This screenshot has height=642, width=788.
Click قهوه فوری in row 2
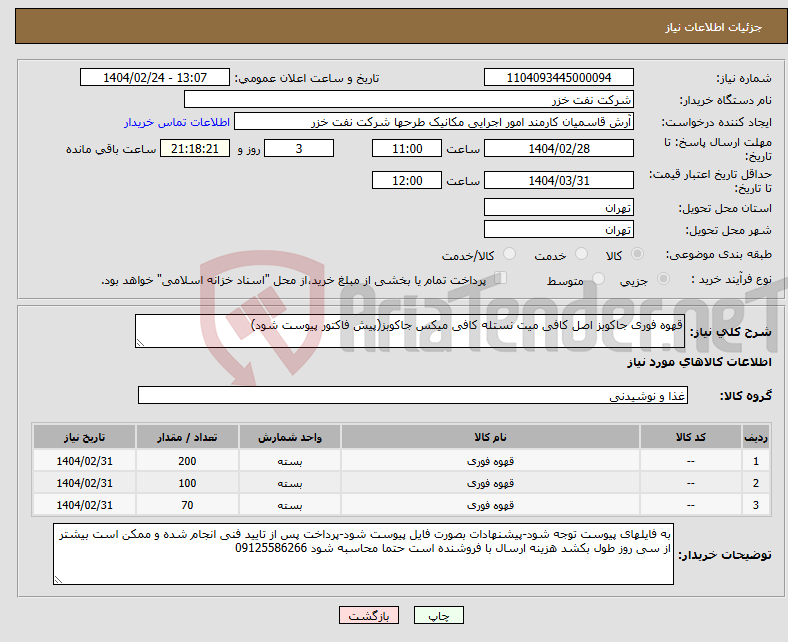pyautogui.click(x=490, y=483)
